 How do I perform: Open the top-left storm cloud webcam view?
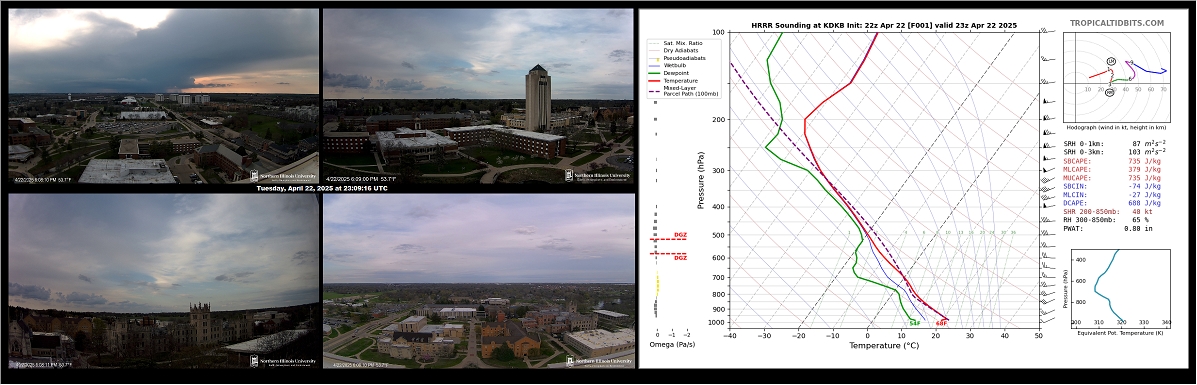[163, 96]
